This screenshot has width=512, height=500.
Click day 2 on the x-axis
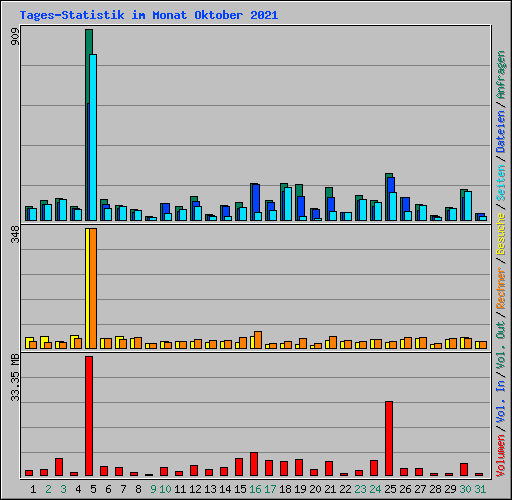[48, 489]
